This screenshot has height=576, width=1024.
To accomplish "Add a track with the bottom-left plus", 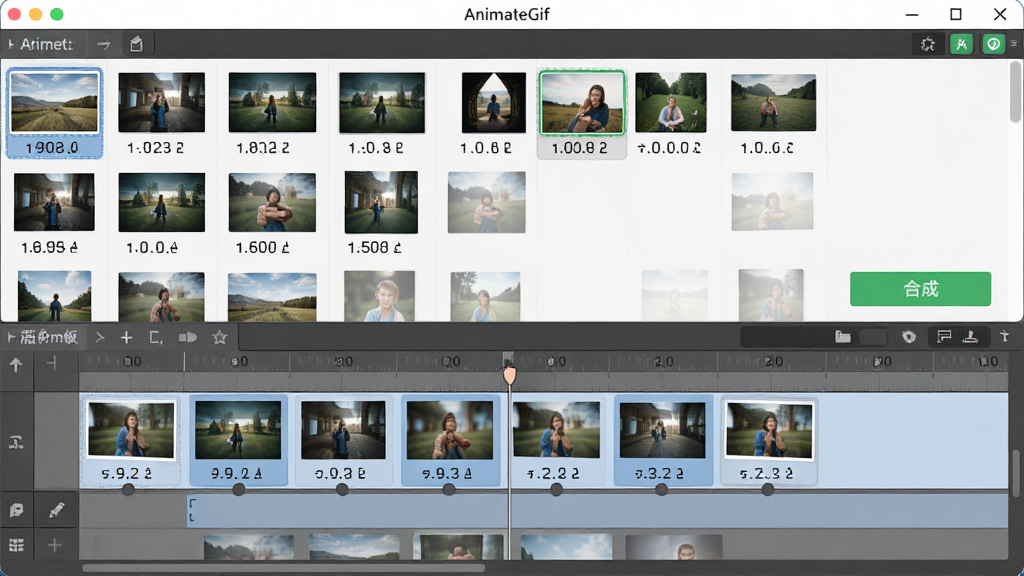I will 55,545.
